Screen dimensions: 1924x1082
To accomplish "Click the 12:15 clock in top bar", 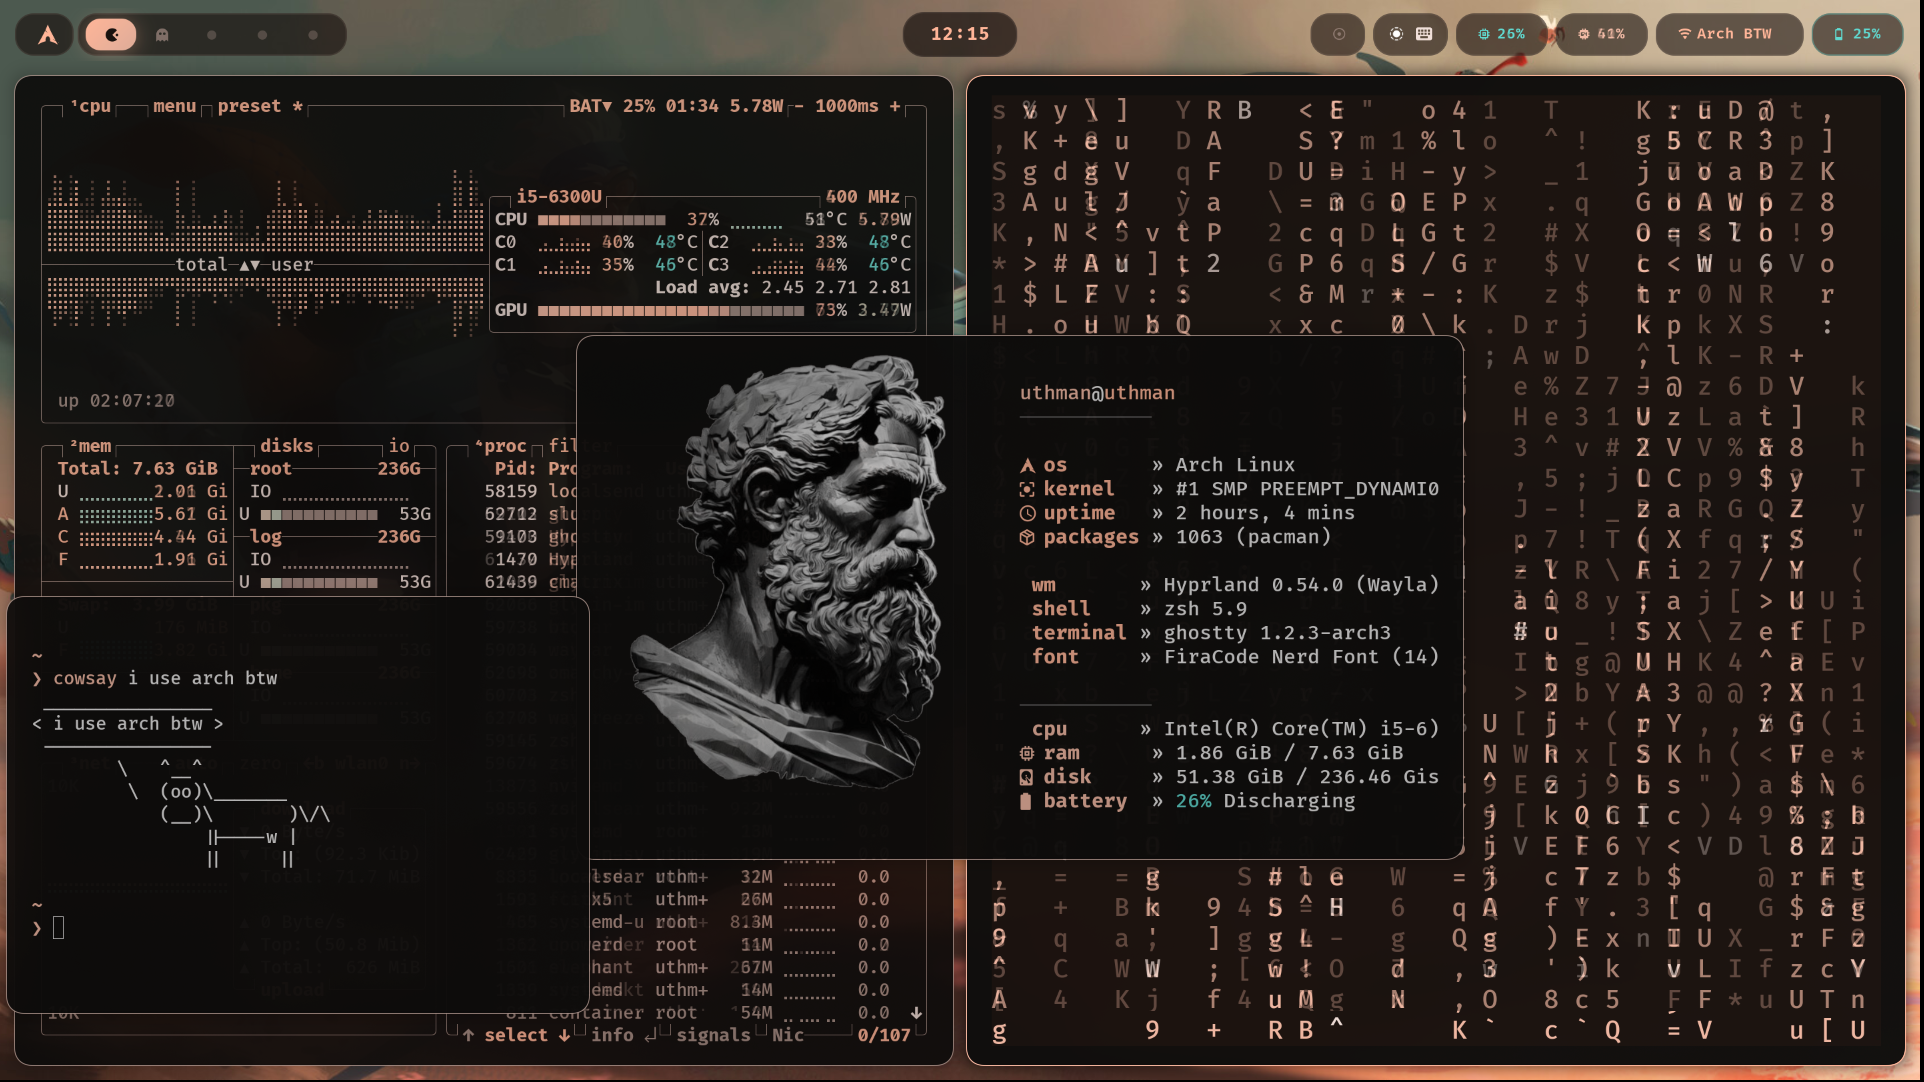I will (x=960, y=34).
